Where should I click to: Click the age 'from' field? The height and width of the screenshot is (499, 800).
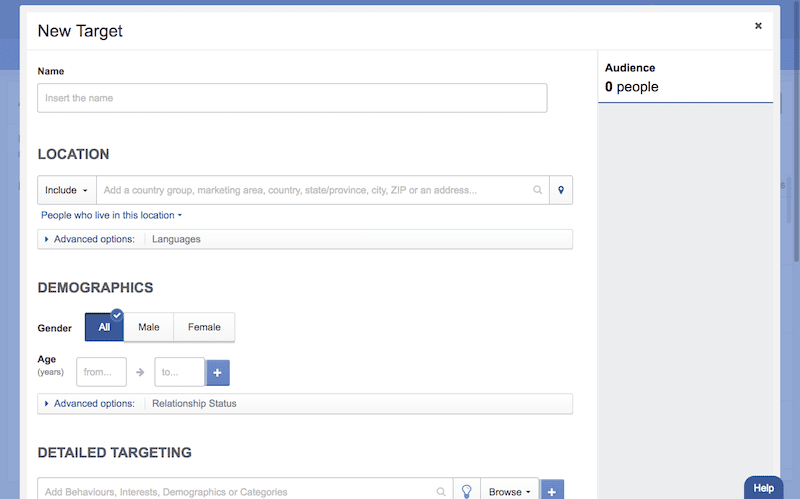[x=101, y=372]
